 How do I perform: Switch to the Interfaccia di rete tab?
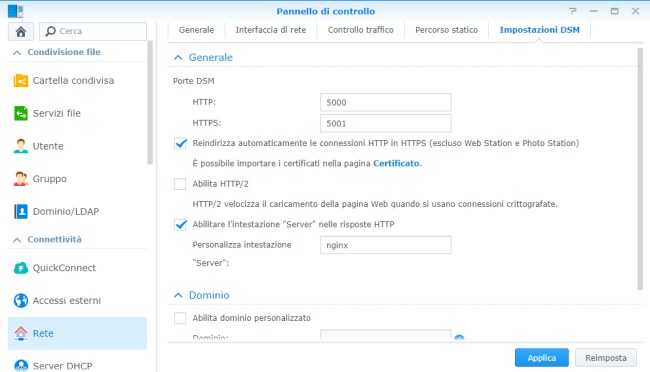[x=271, y=30]
